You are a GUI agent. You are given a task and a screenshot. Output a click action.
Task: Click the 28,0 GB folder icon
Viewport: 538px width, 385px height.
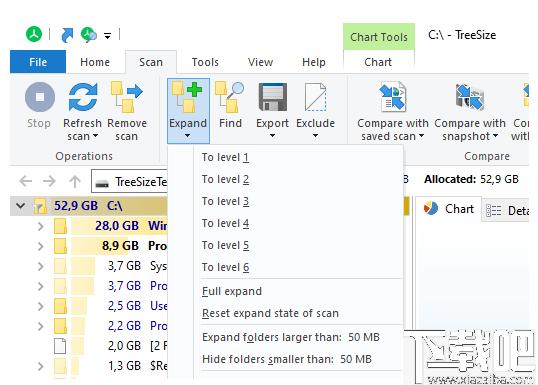point(60,226)
